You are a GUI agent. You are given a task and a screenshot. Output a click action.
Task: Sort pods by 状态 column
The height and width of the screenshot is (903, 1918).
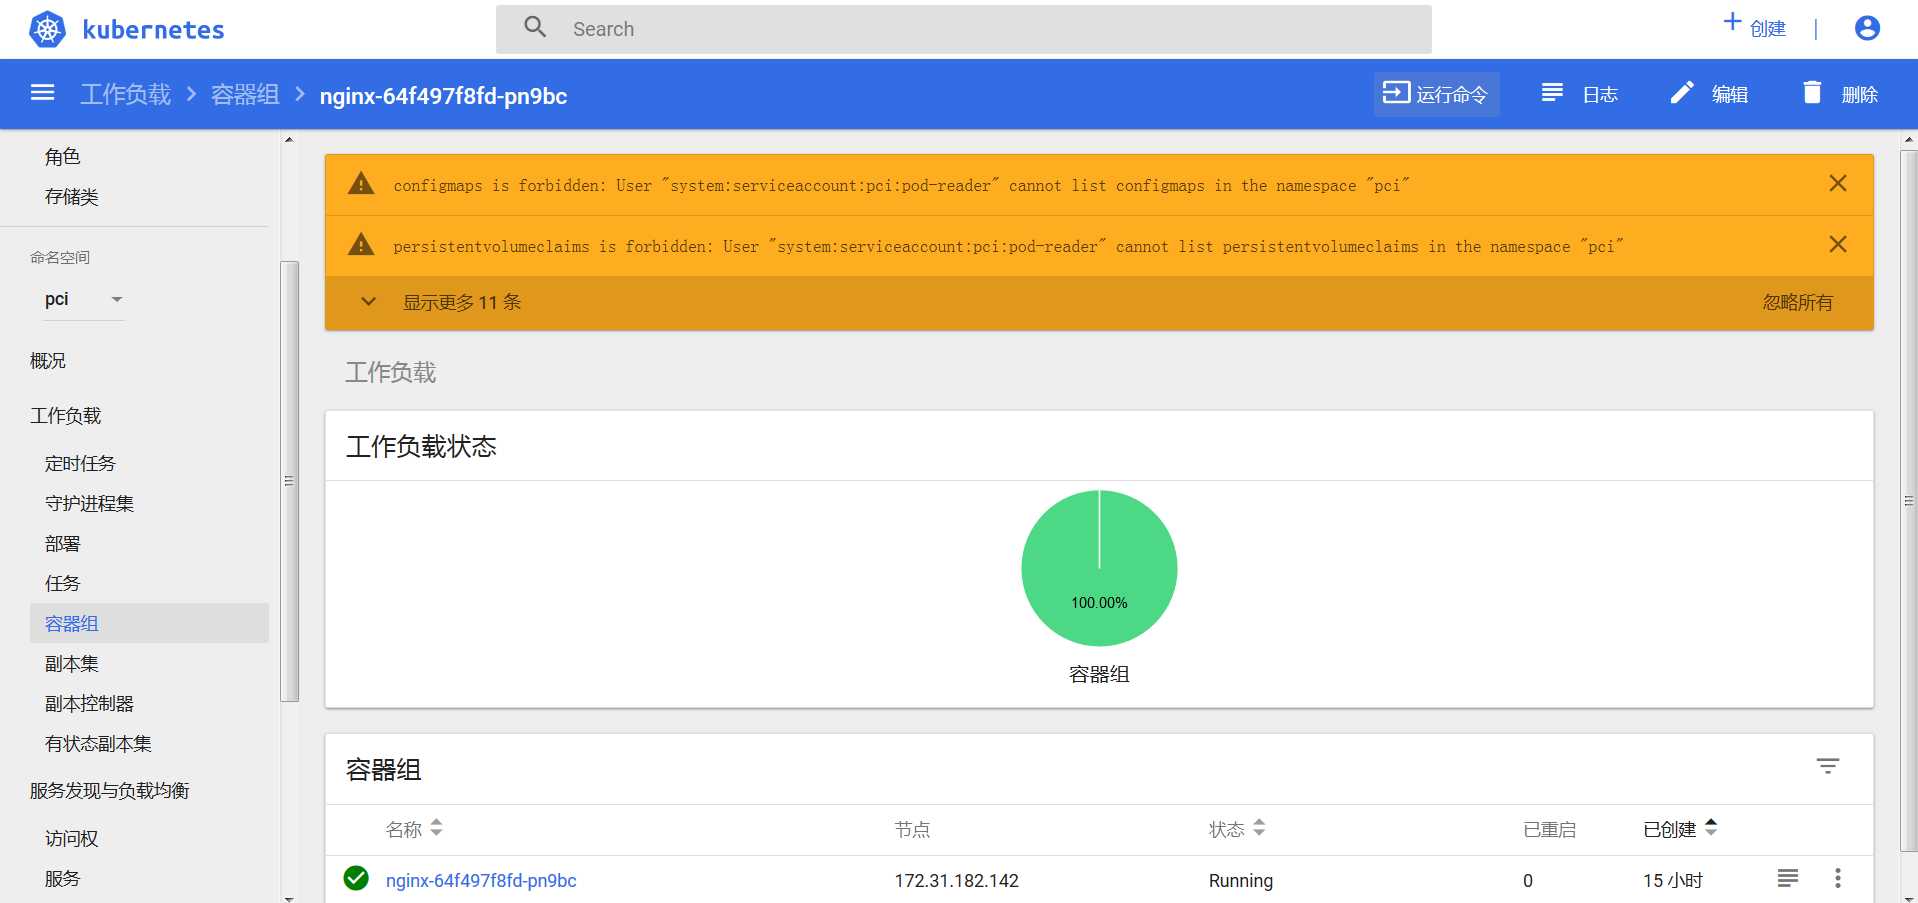(1237, 829)
